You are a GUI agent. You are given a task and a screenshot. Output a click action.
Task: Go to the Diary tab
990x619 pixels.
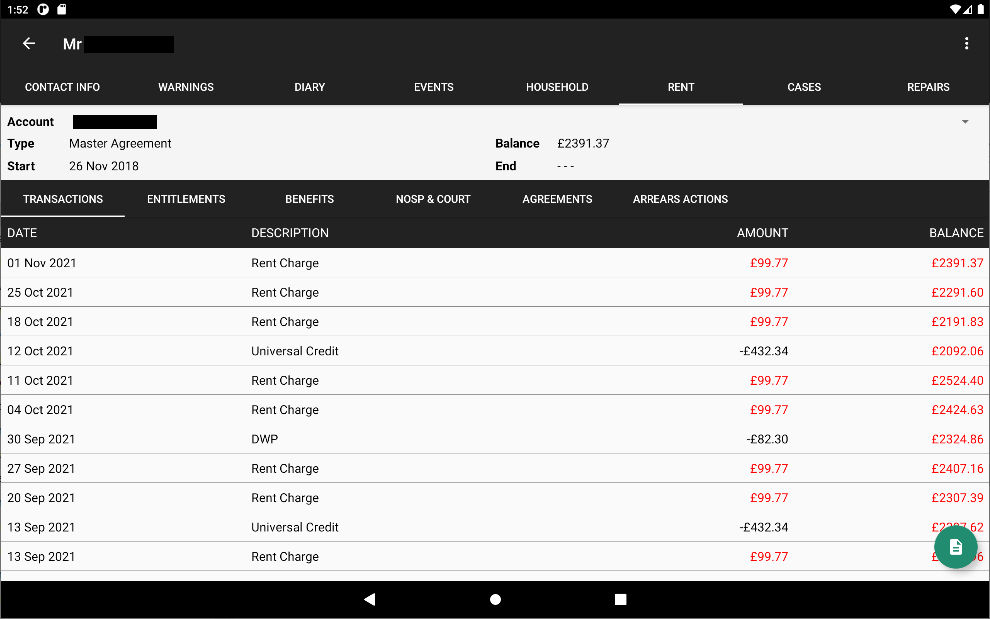pos(309,87)
